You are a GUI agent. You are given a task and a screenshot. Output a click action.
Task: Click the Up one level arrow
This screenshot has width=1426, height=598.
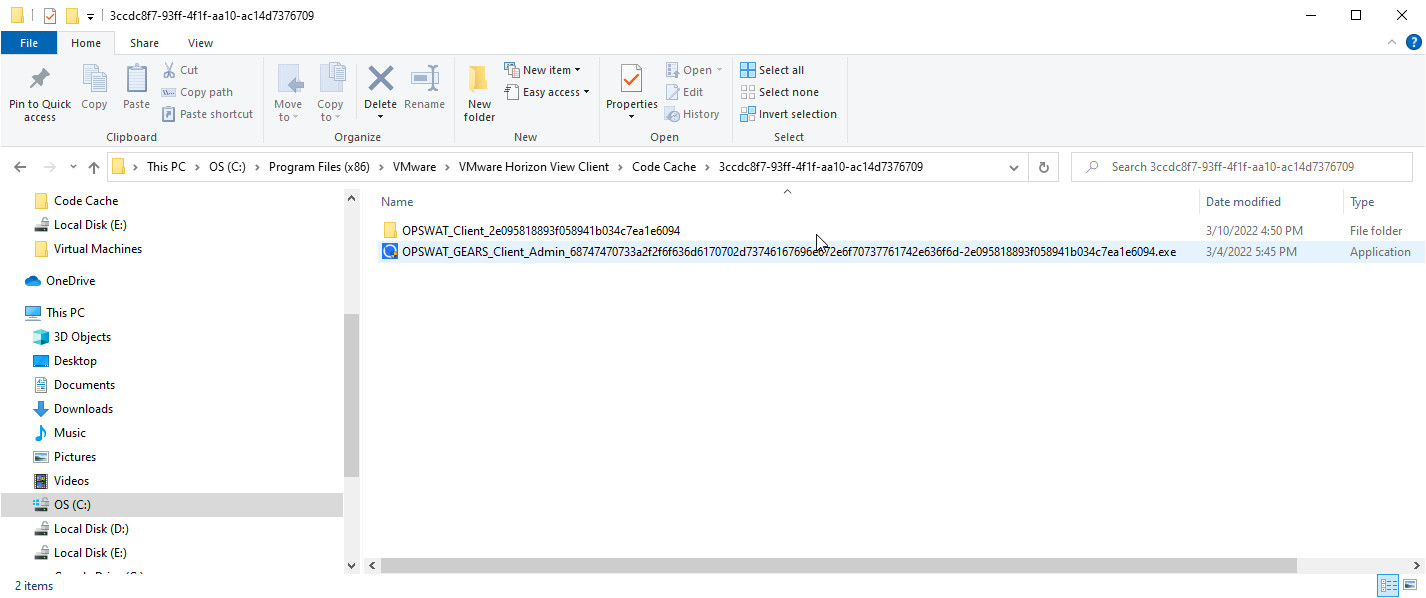94,167
